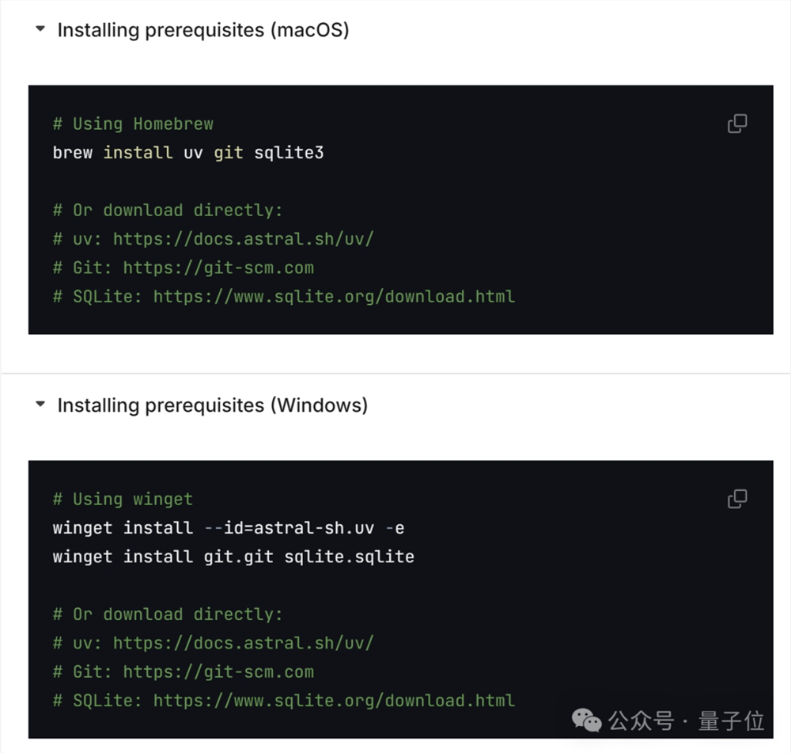Click the "winget install --id=astral-sh.uv -e" line
The width and height of the screenshot is (791, 753).
[228, 528]
